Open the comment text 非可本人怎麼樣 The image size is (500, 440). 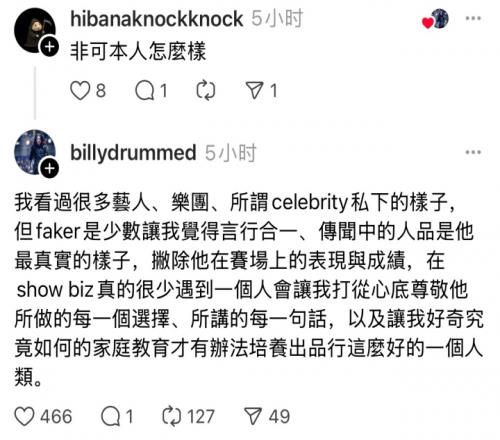click(x=138, y=51)
